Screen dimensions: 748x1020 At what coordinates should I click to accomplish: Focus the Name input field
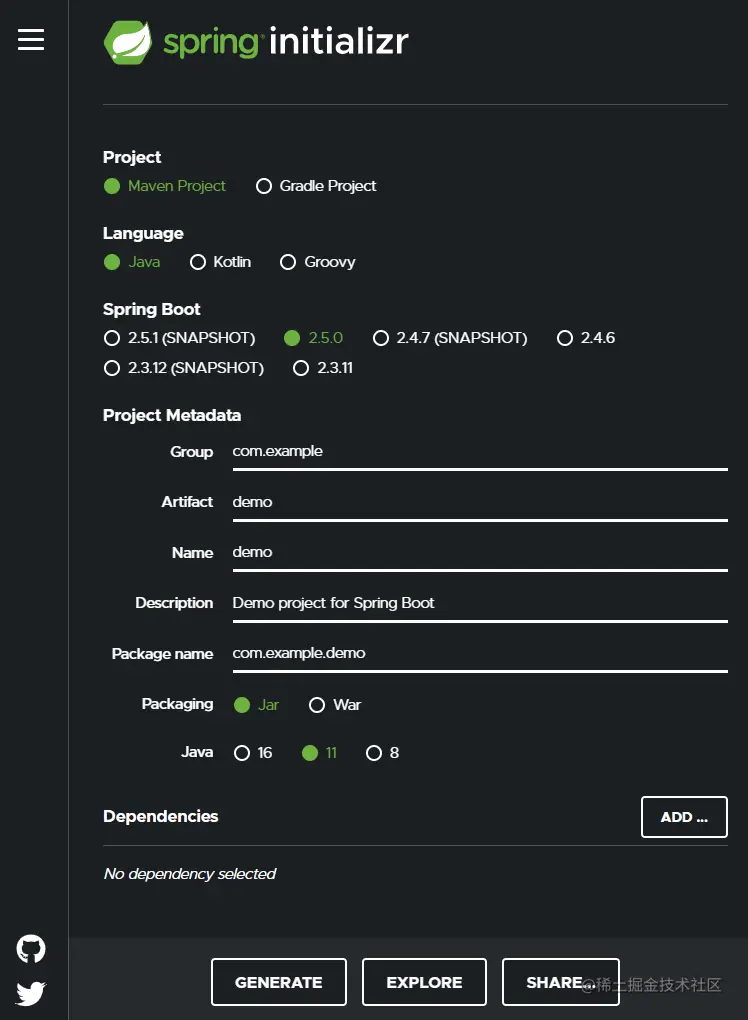click(x=480, y=553)
